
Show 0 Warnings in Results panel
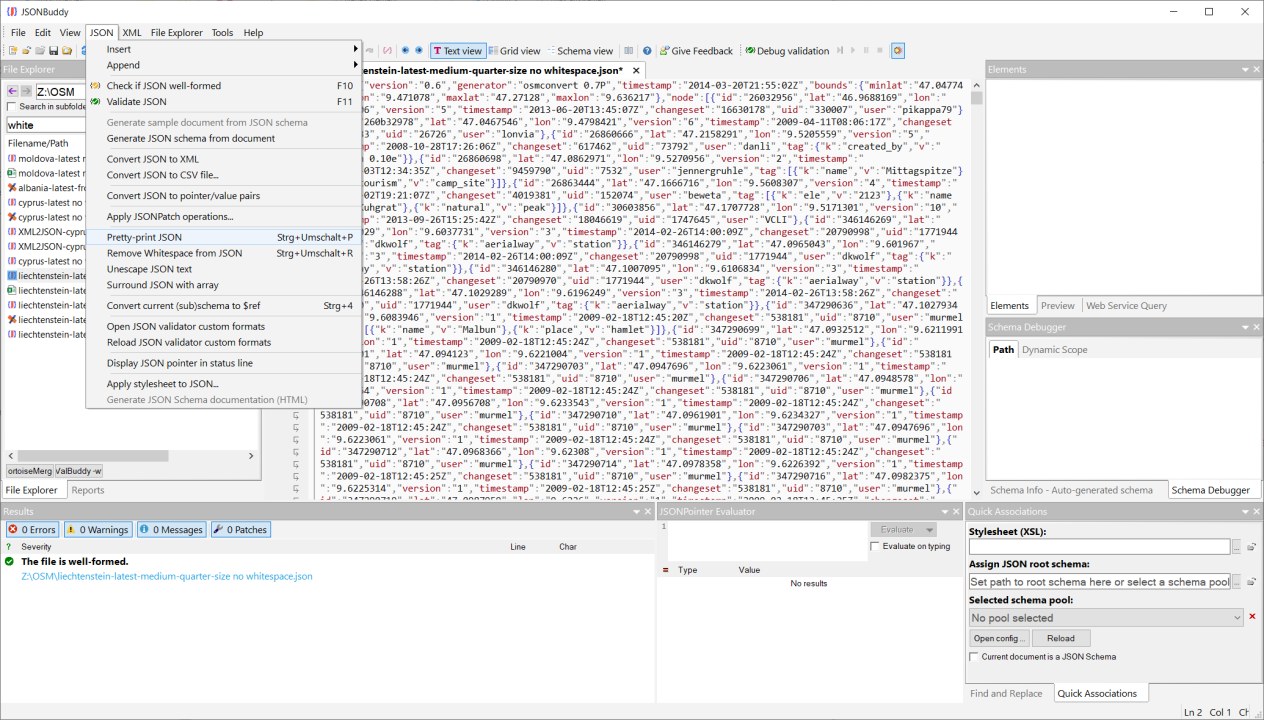tap(98, 530)
